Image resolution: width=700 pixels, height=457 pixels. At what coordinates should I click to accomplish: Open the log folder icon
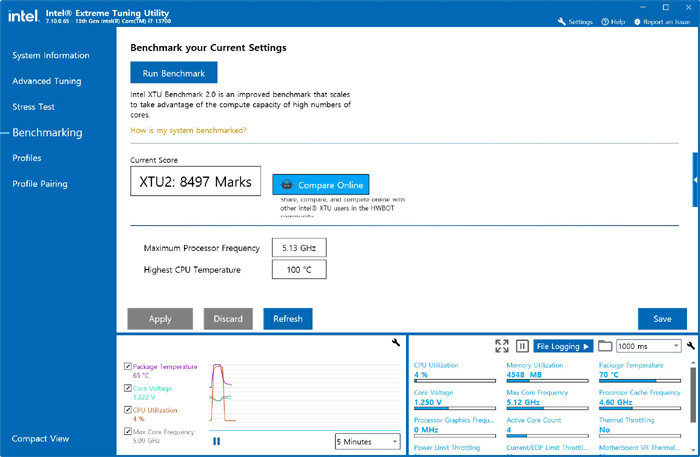(604, 346)
